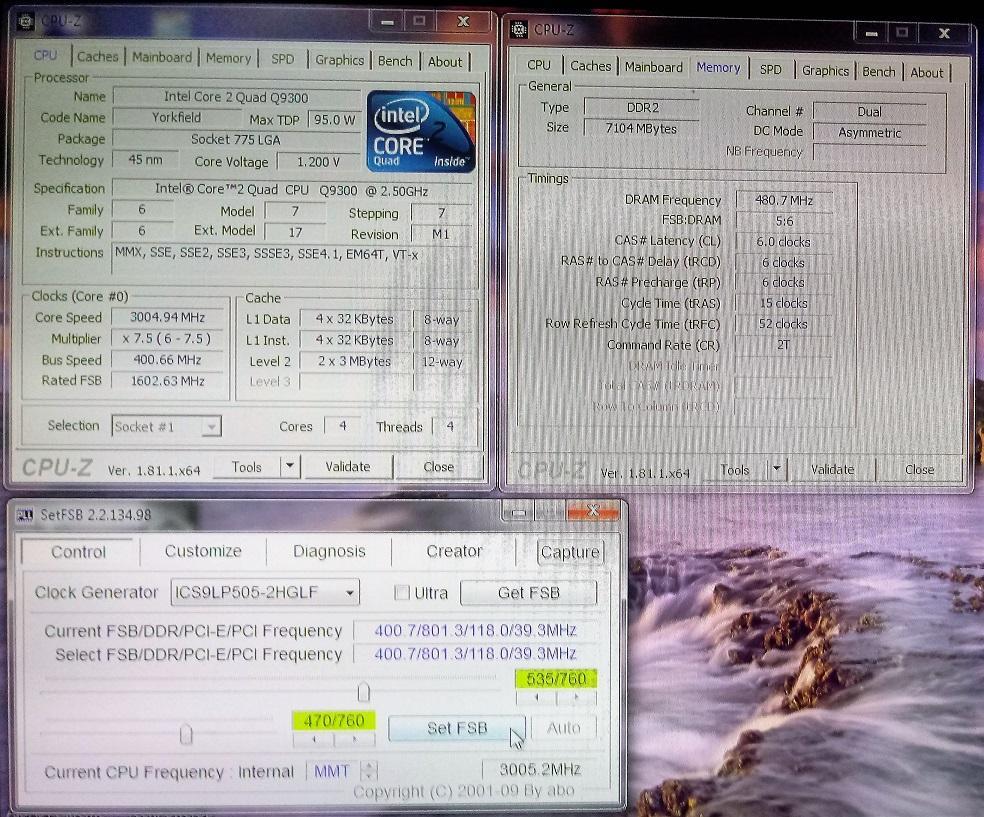Open Creator tab in SetFSB
This screenshot has width=984, height=817.
(x=454, y=552)
